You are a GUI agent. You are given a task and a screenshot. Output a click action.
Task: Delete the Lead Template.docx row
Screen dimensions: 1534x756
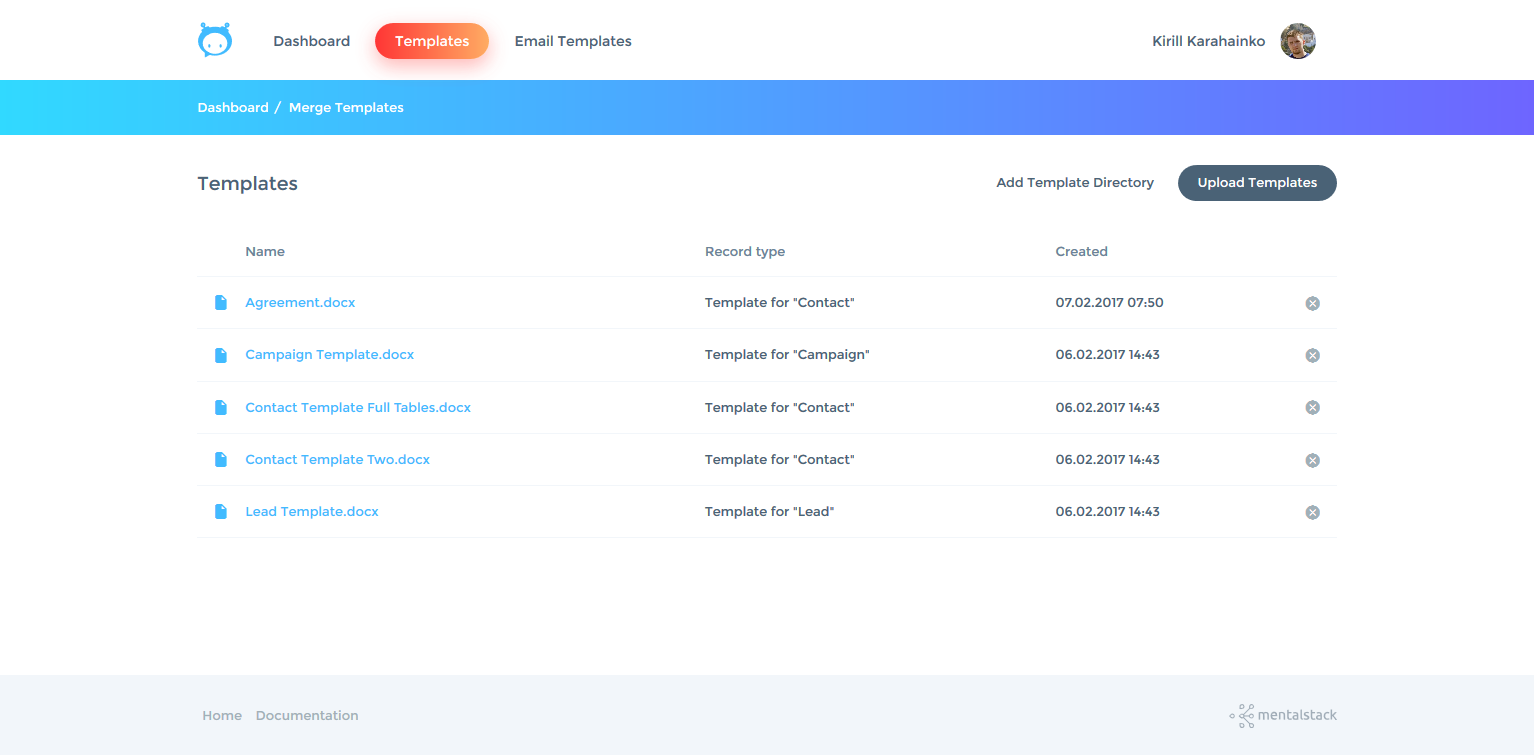tap(1312, 512)
